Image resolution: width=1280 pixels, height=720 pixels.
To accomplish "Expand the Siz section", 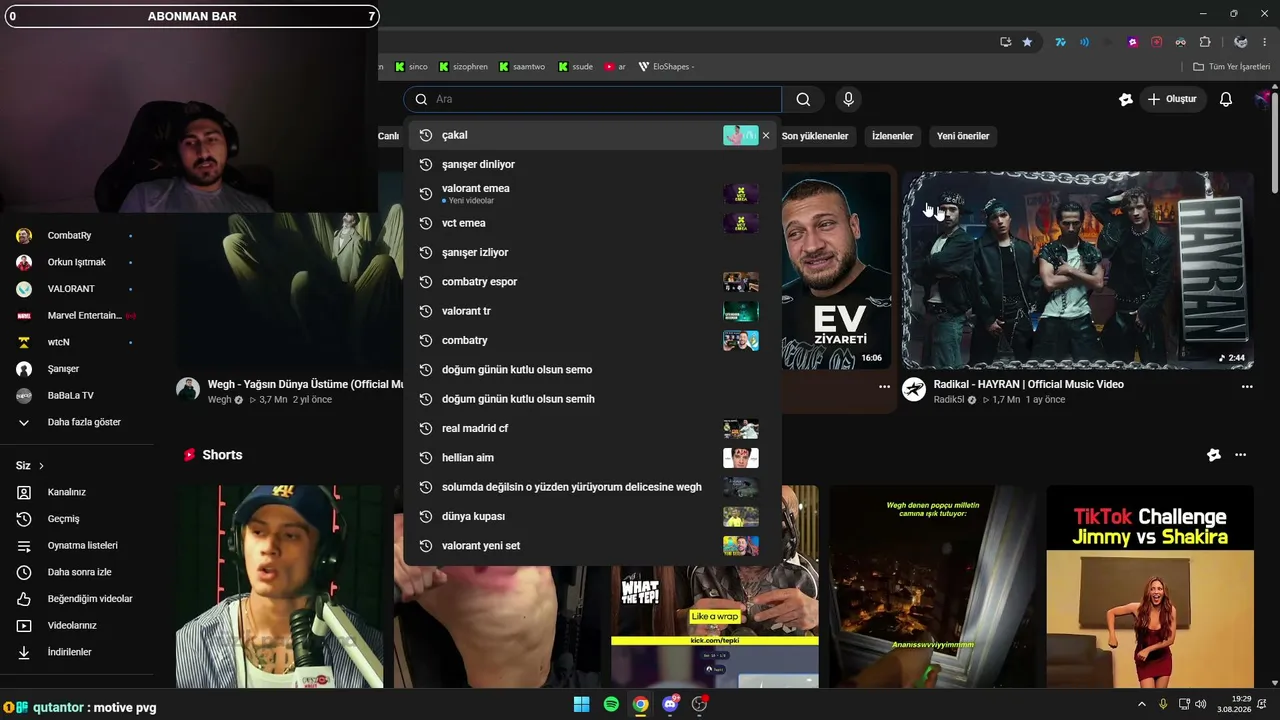I will (30, 465).
